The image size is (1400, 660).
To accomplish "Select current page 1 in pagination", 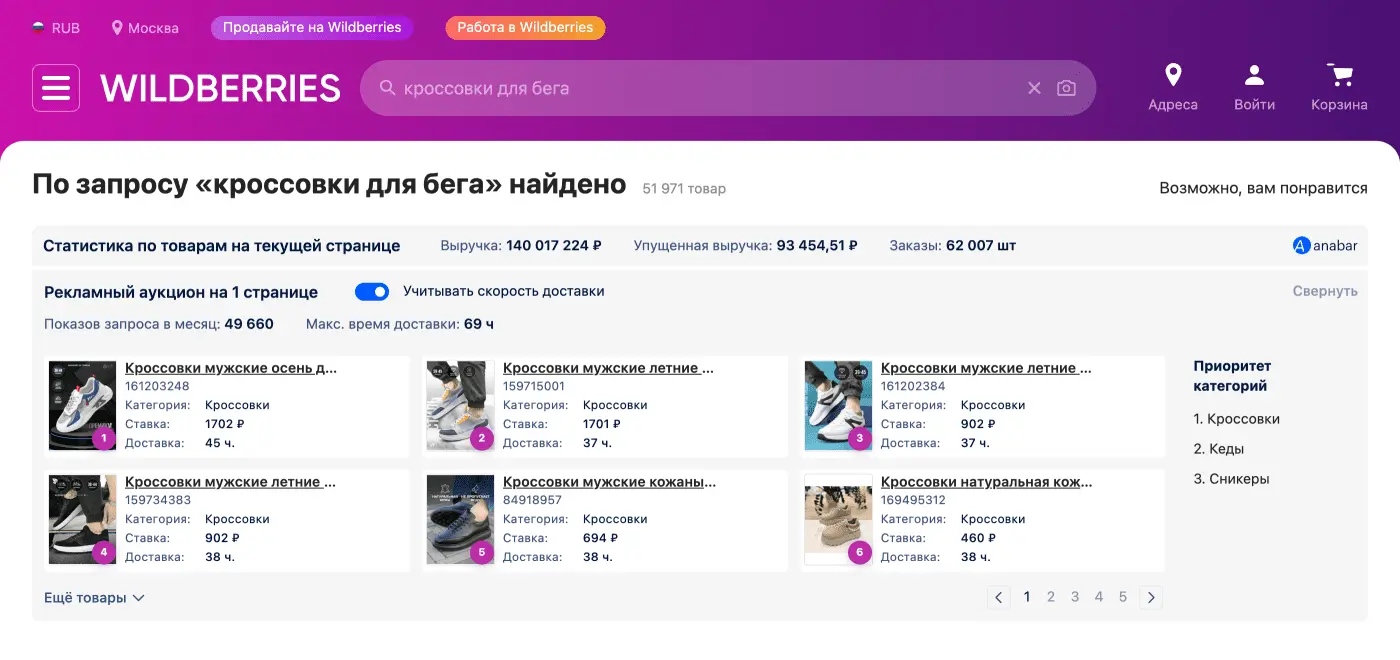I will 1027,597.
